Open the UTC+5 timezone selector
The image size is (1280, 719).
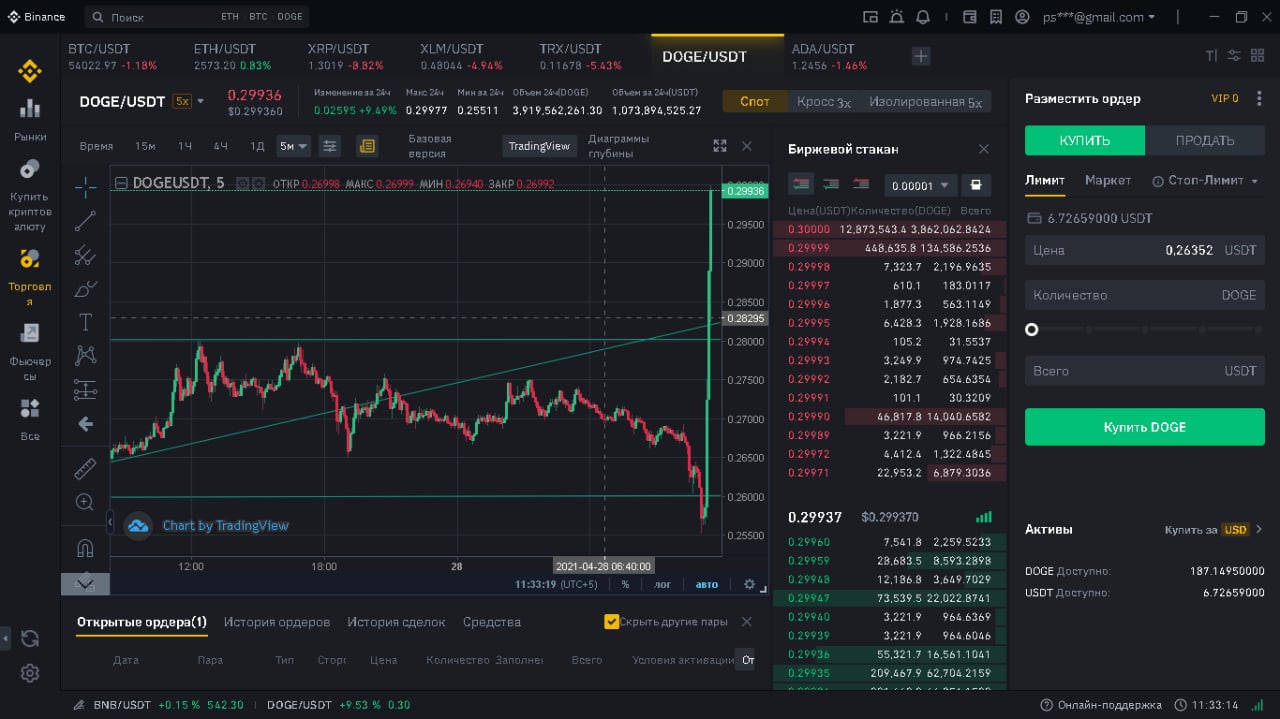555,584
